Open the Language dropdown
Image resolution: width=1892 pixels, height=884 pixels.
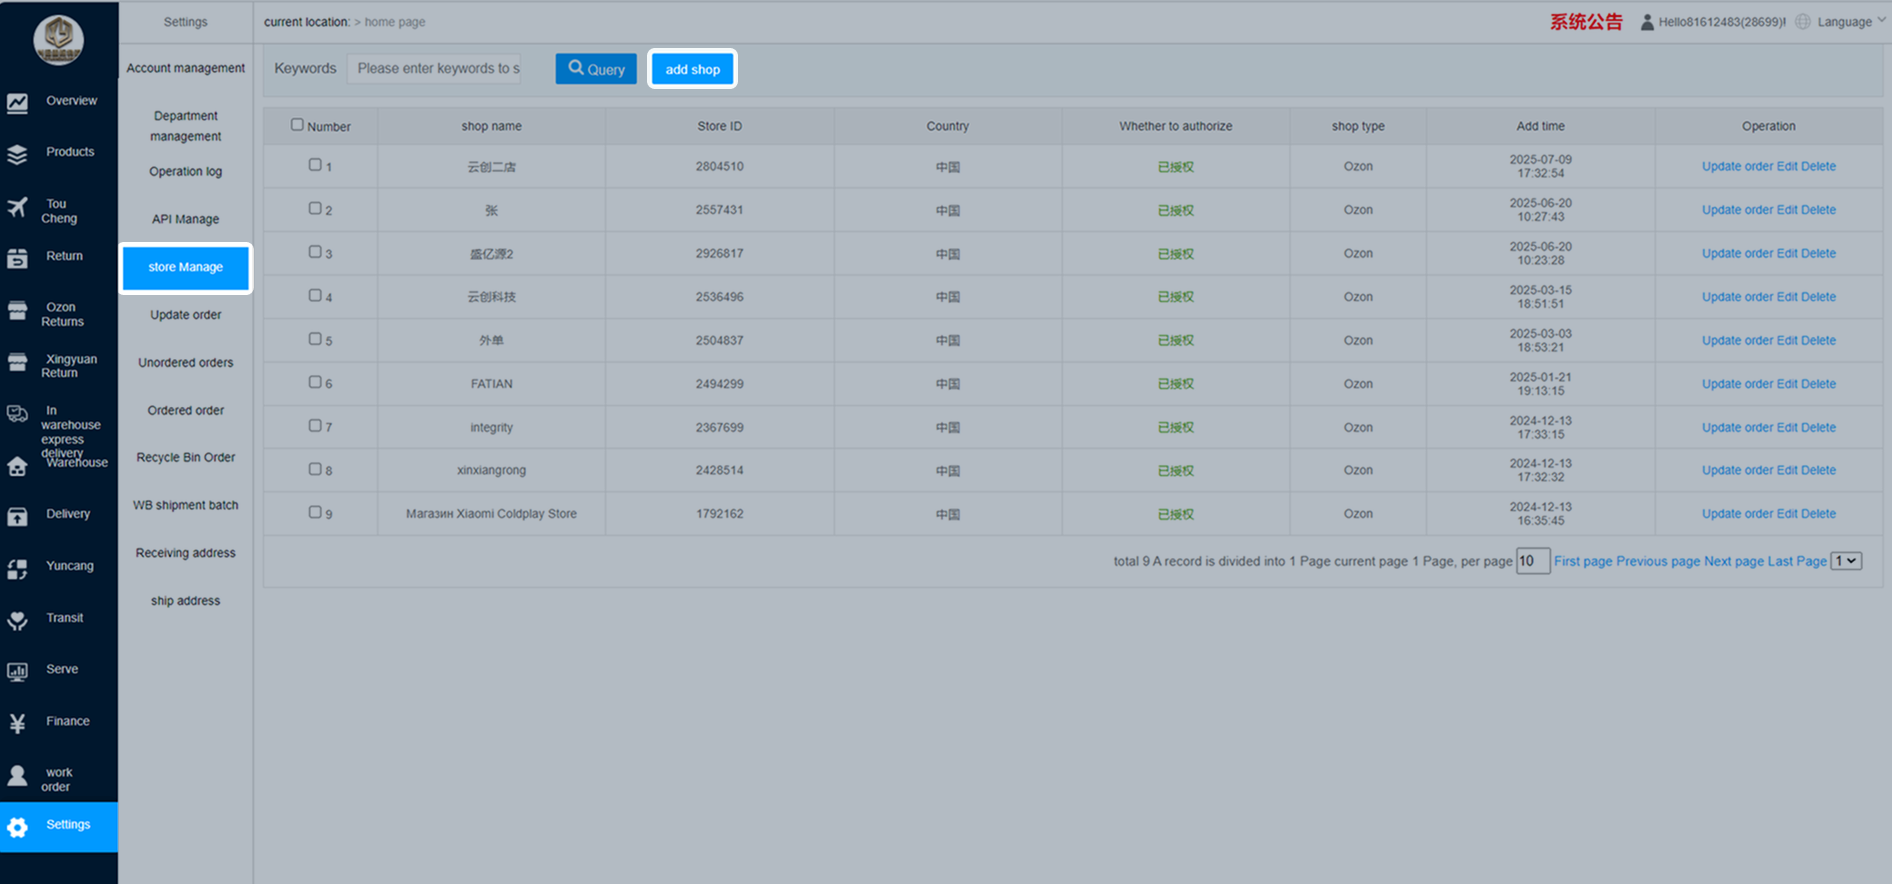tap(1850, 22)
